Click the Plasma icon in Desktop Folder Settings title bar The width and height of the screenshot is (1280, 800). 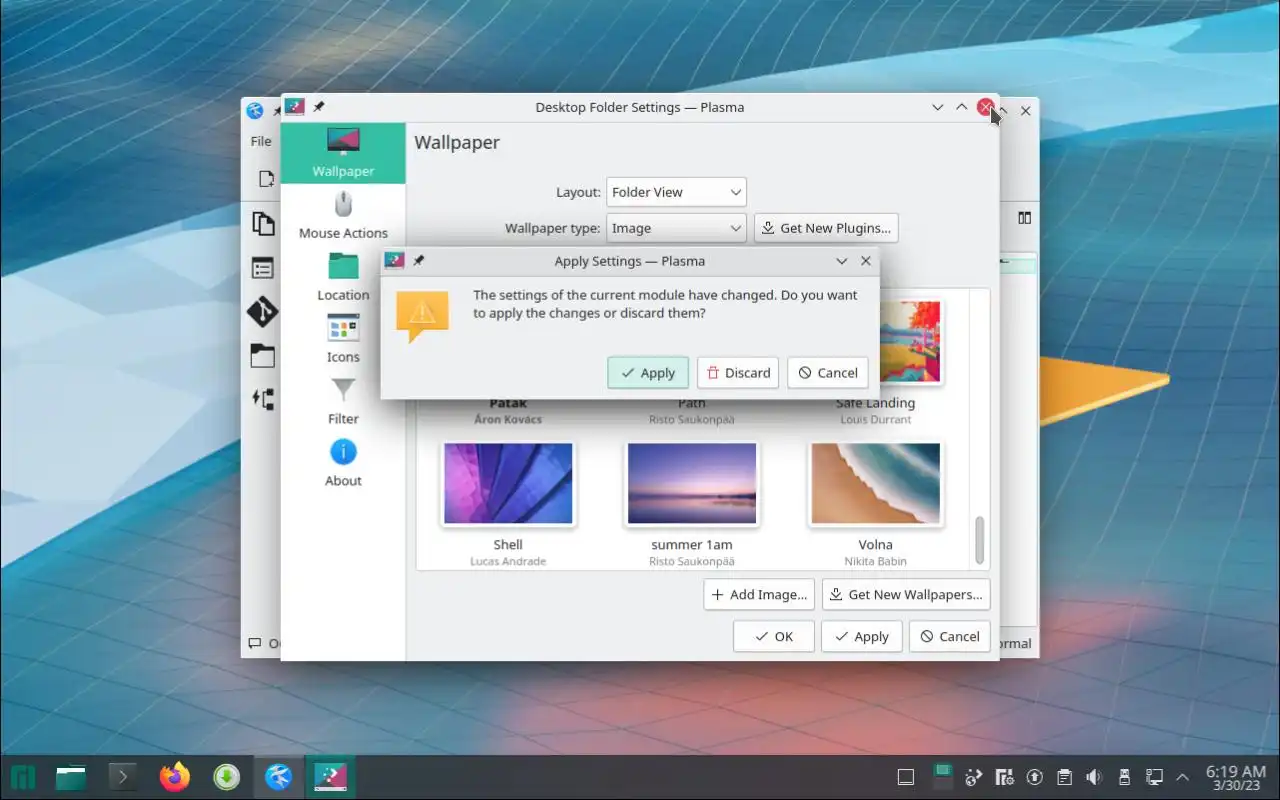click(x=294, y=107)
